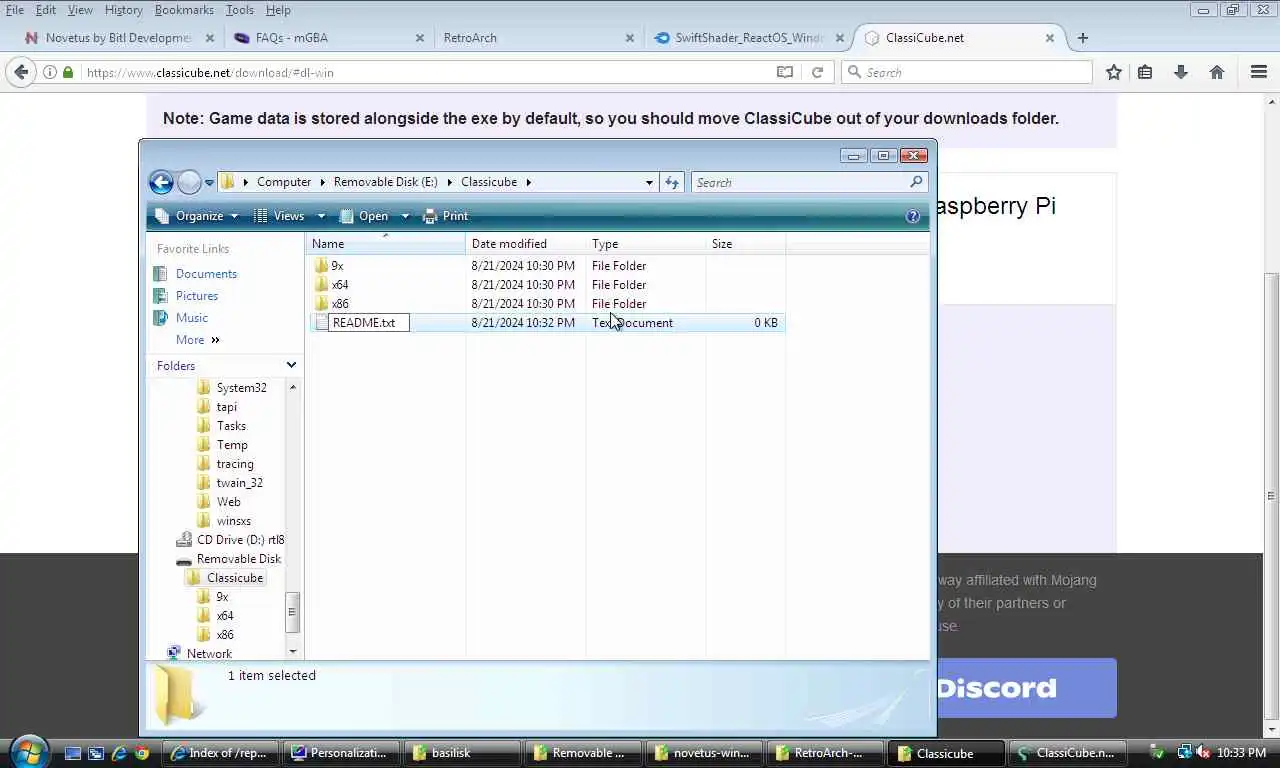1280x768 pixels.
Task: Select twain_32 folder in tree
Action: pyautogui.click(x=239, y=483)
